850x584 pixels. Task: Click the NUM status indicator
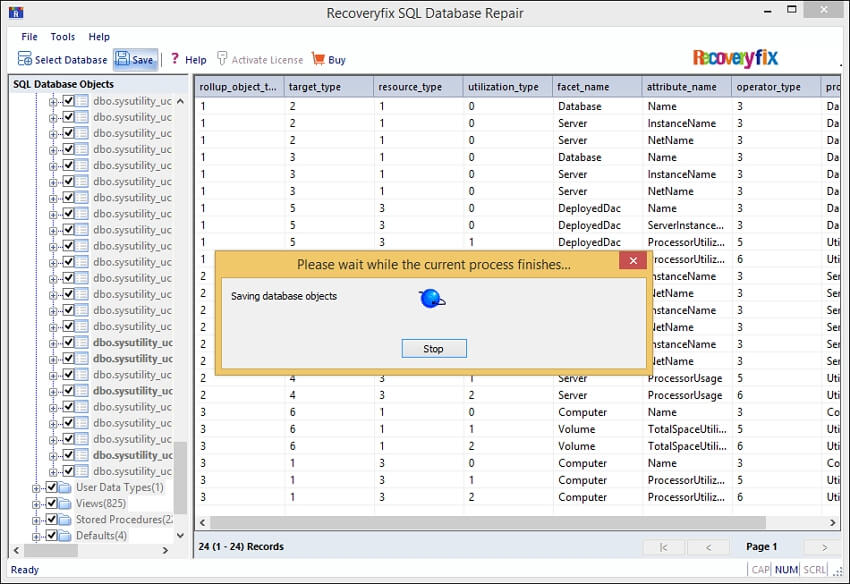(x=786, y=570)
